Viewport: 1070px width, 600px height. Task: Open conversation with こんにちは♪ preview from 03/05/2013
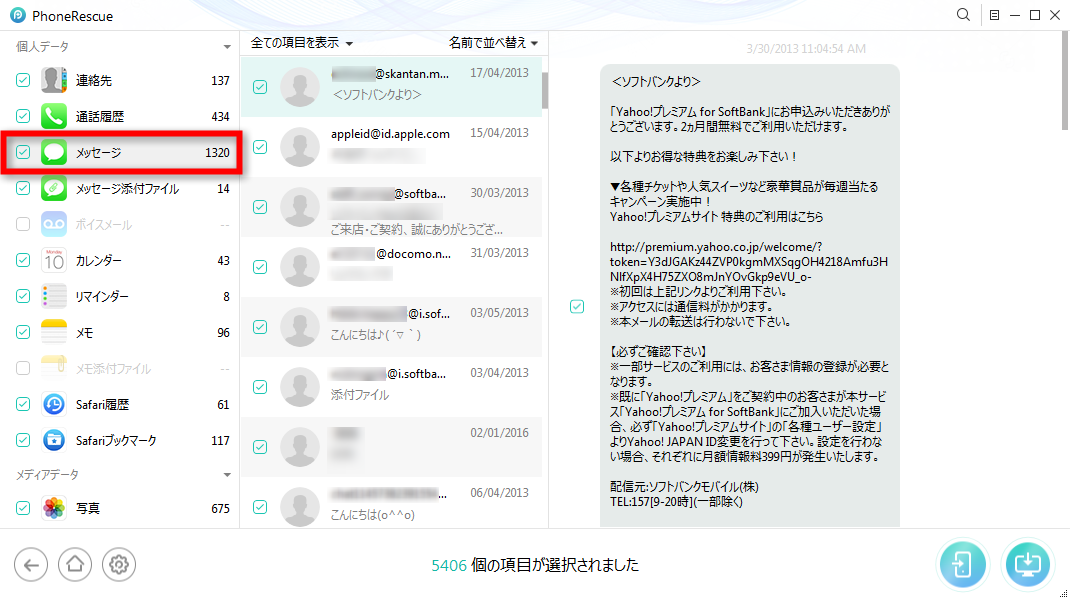tap(391, 327)
